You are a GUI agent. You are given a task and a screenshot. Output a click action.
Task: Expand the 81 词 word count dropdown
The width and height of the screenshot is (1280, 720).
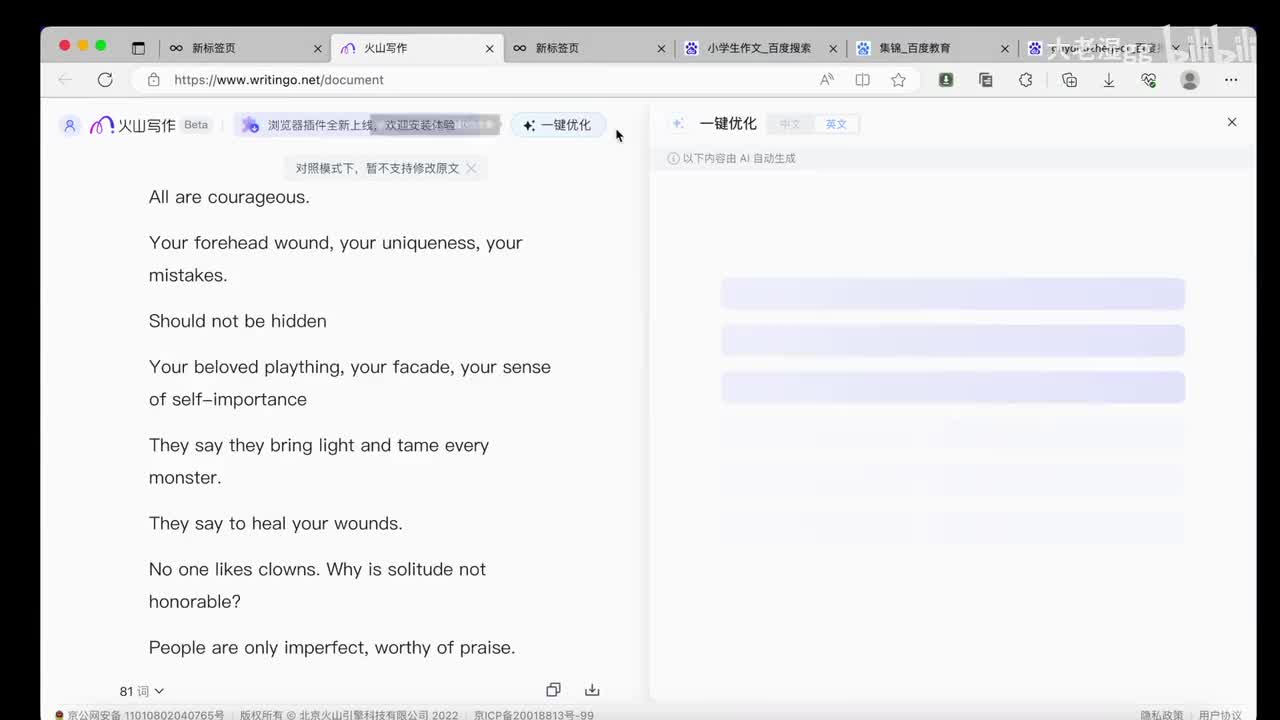tap(141, 691)
